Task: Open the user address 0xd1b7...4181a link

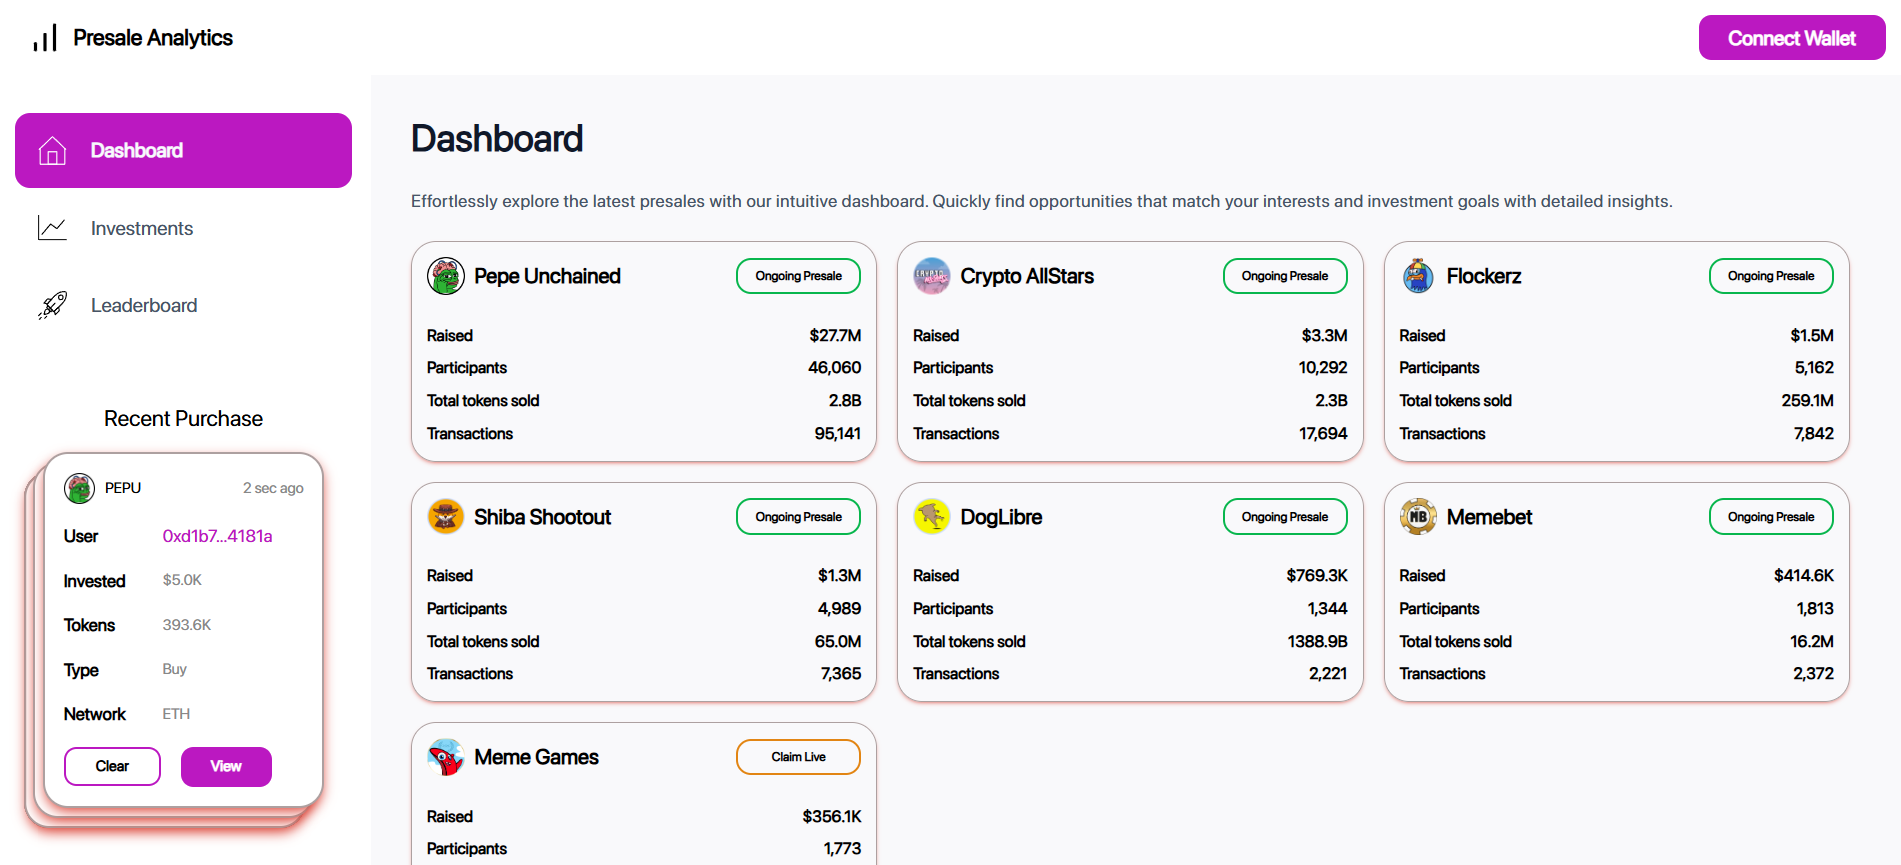Action: (217, 536)
